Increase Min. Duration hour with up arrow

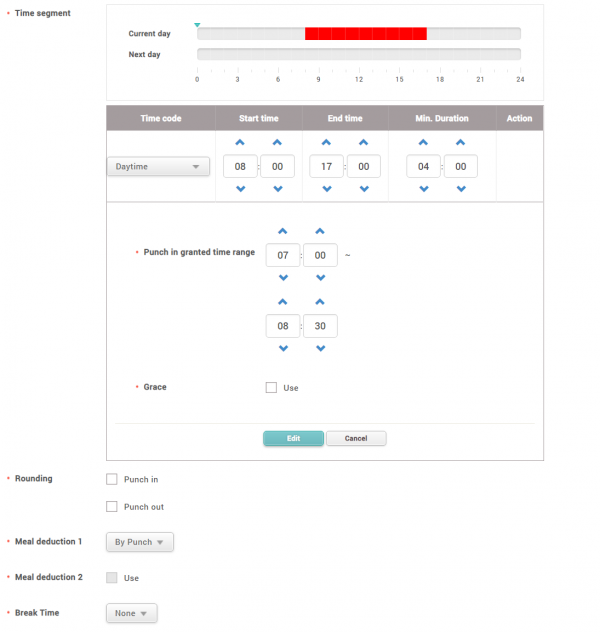coord(423,144)
